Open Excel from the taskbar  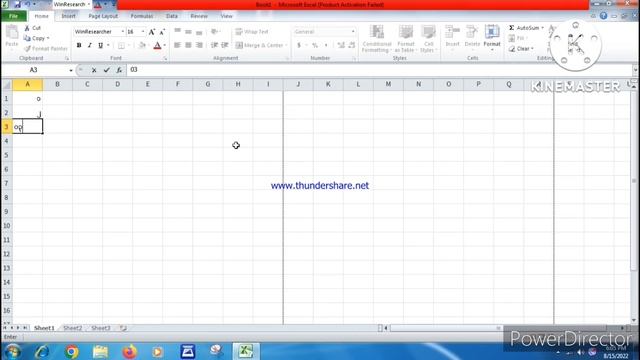246,351
